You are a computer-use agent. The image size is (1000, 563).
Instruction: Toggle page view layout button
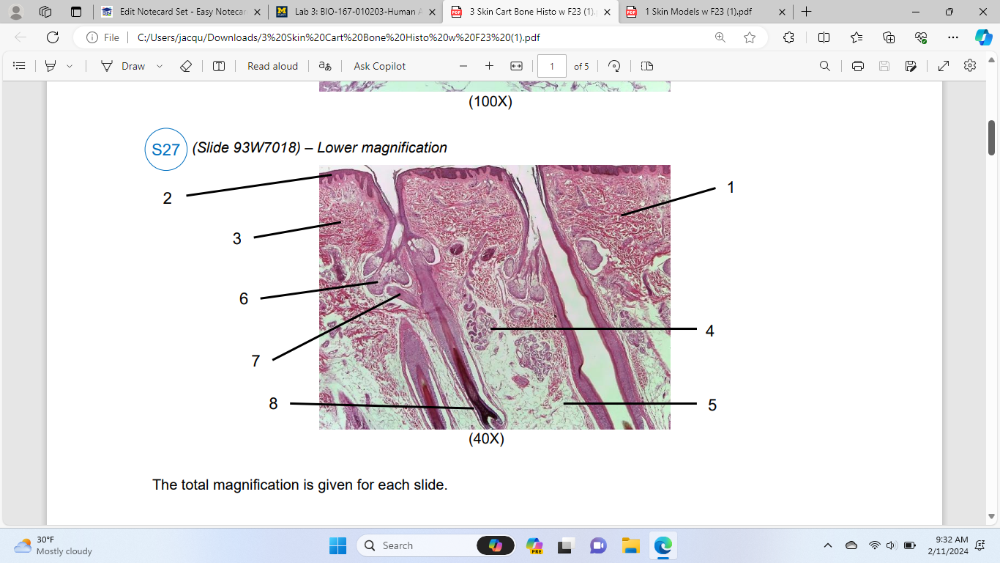pos(646,66)
